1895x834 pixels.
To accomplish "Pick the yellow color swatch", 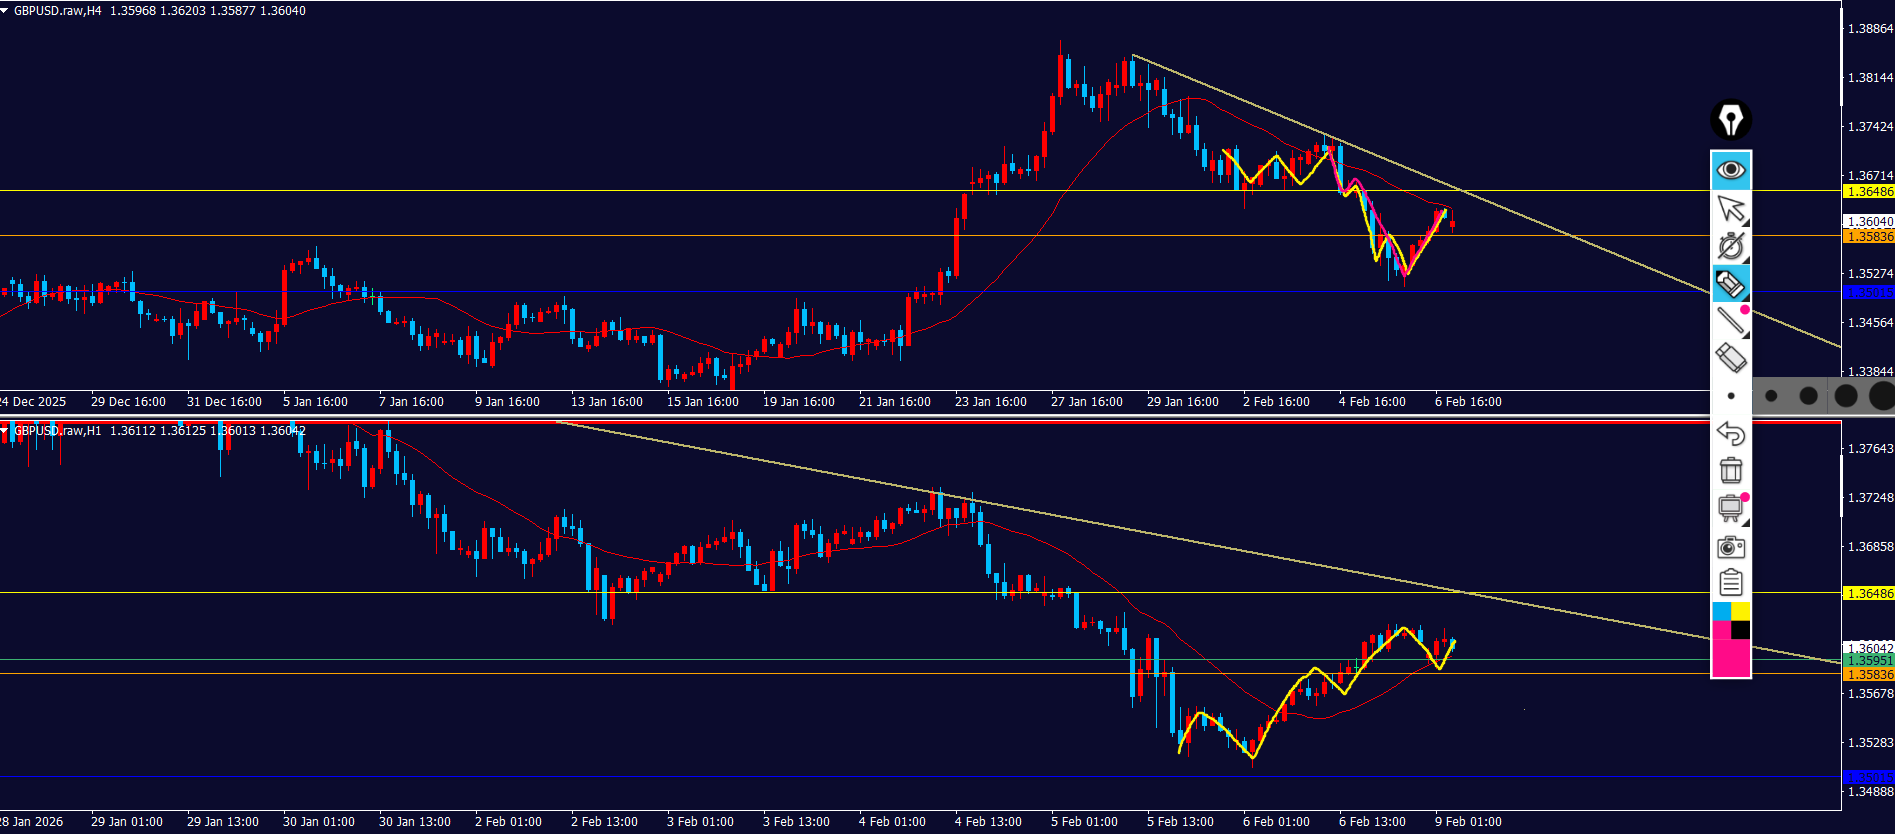I will pyautogui.click(x=1741, y=611).
